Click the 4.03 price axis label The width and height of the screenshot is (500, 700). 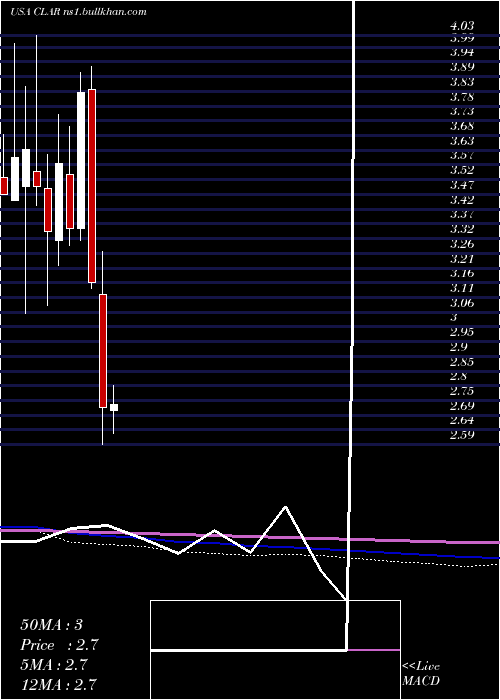[462, 26]
